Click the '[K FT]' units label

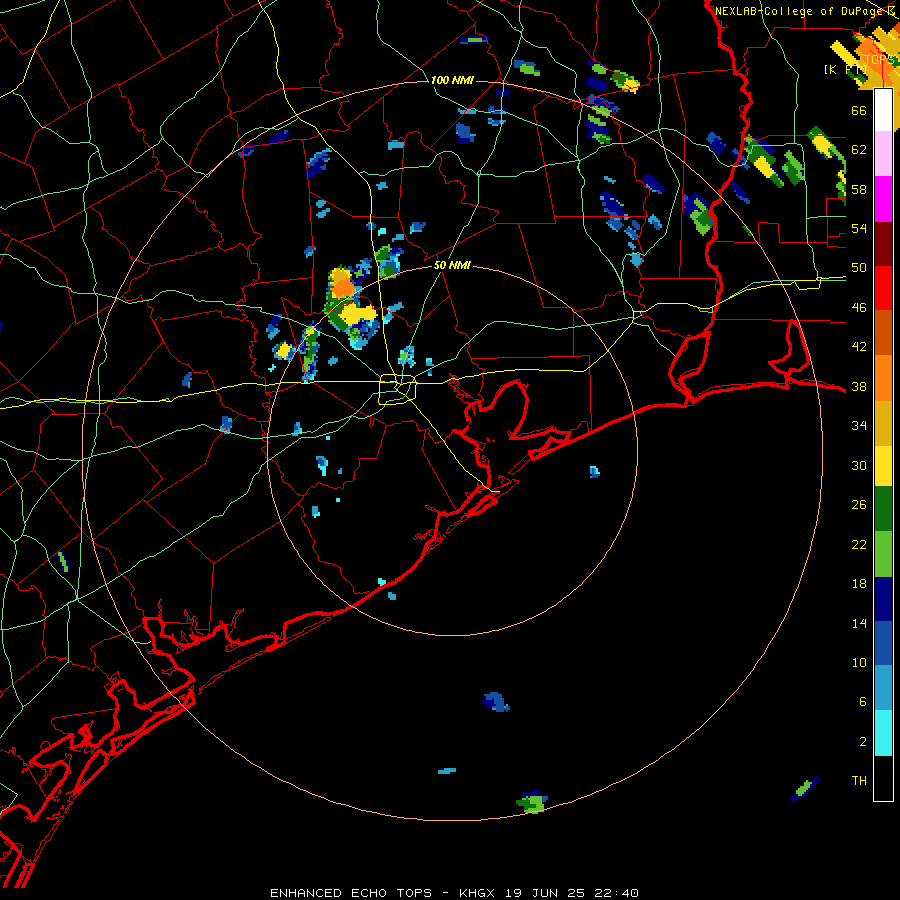coord(845,69)
